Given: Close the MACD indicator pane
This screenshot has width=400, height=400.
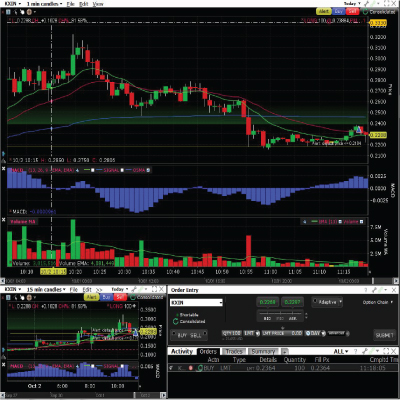Looking at the screenshot, I should pos(4,169).
